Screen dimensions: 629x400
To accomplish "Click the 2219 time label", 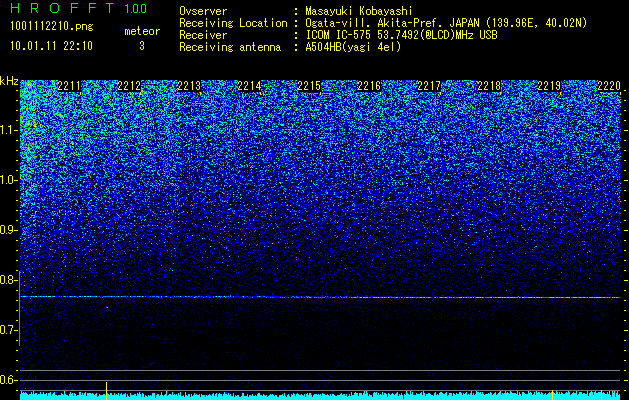I will coord(549,86).
